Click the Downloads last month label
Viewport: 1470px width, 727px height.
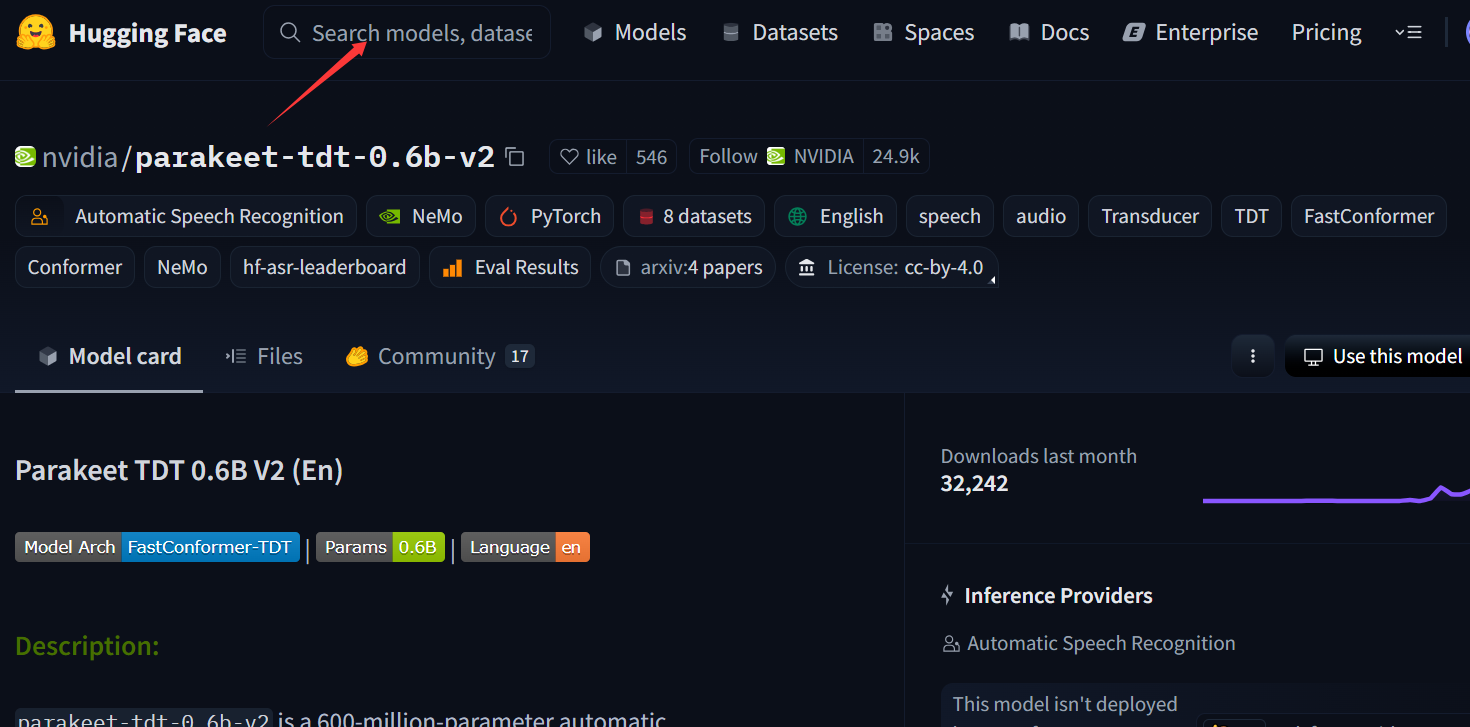click(x=1038, y=456)
